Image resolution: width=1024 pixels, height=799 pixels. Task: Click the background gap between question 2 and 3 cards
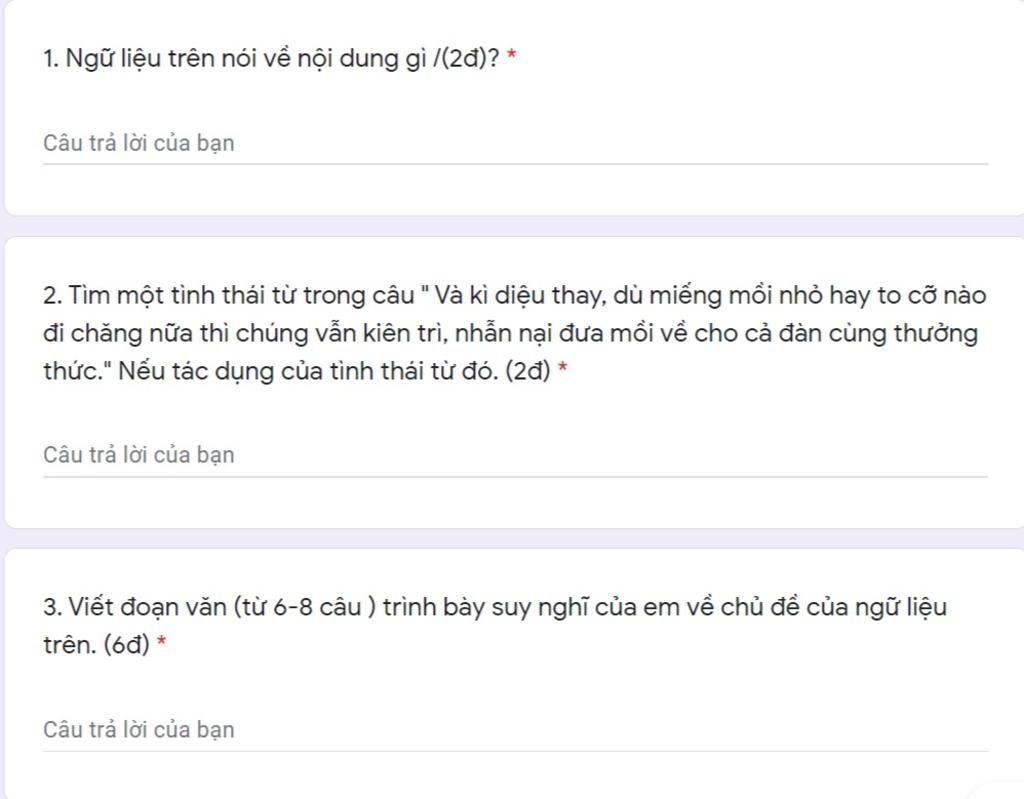tap(512, 538)
